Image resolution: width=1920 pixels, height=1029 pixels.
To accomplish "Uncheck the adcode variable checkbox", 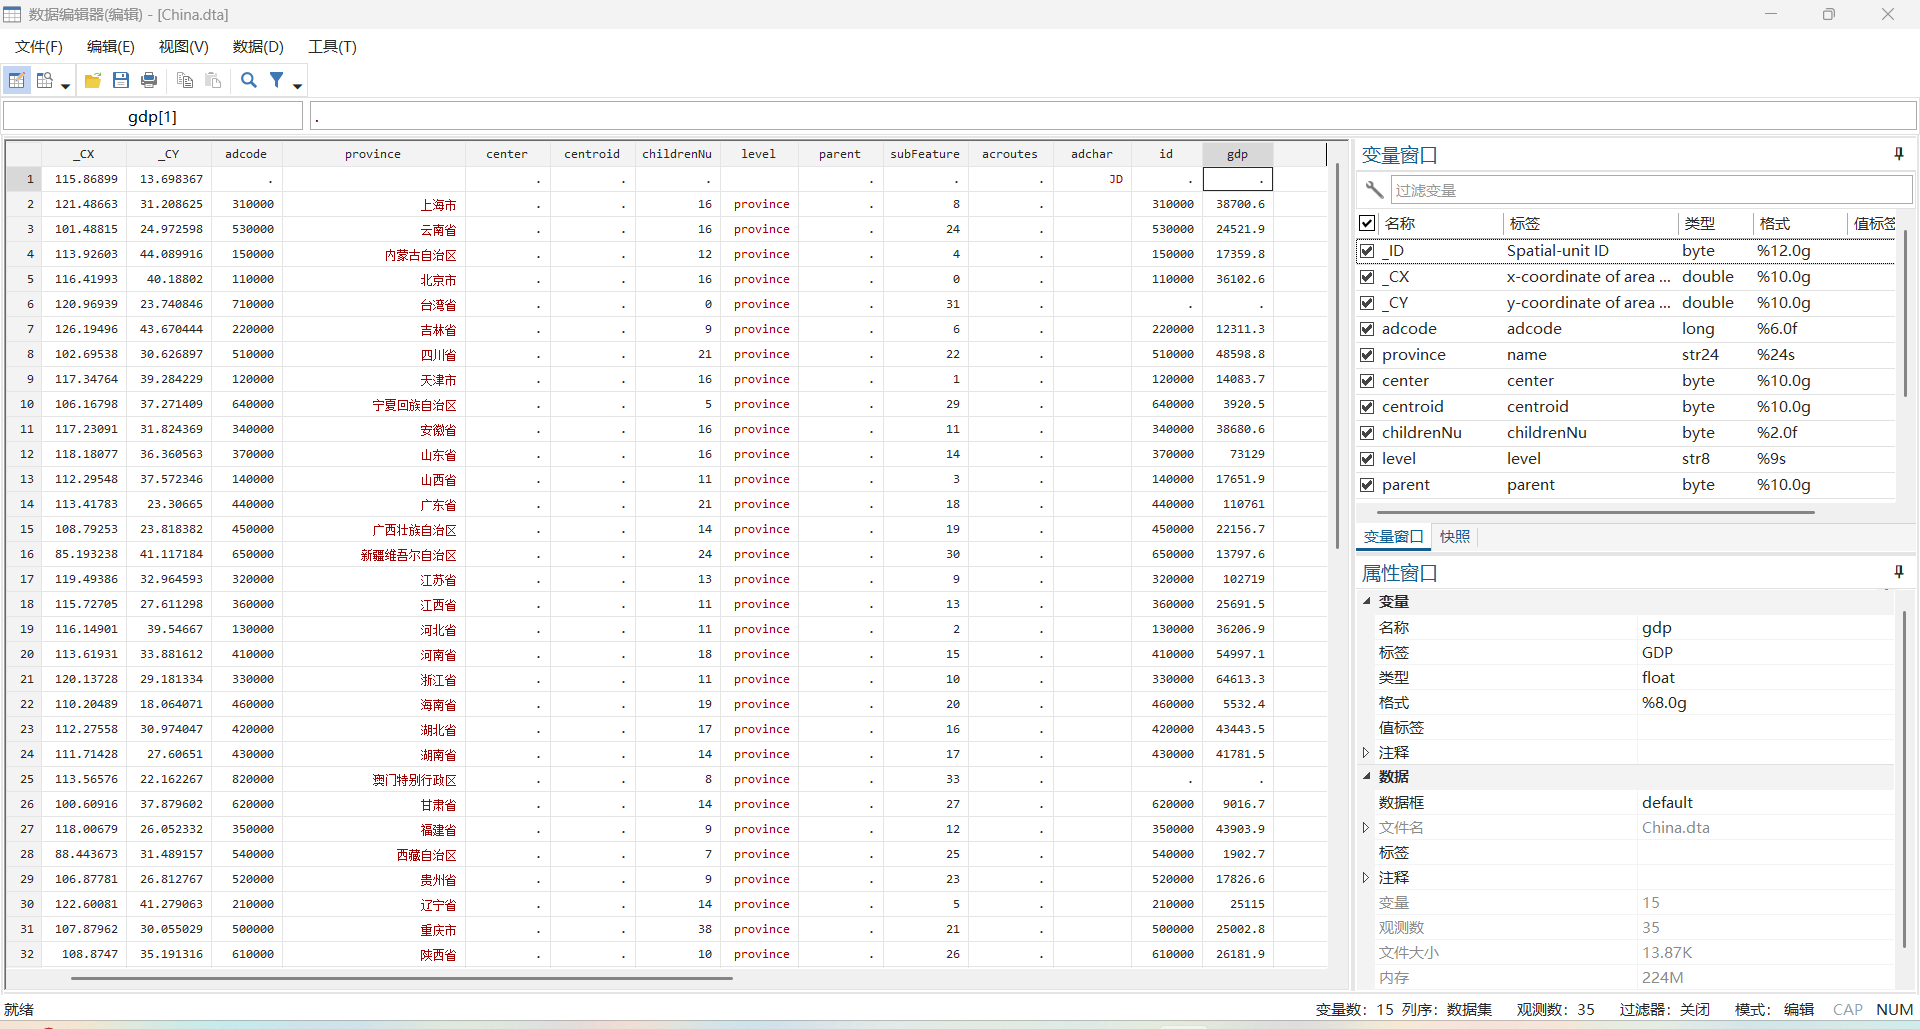I will pyautogui.click(x=1367, y=329).
